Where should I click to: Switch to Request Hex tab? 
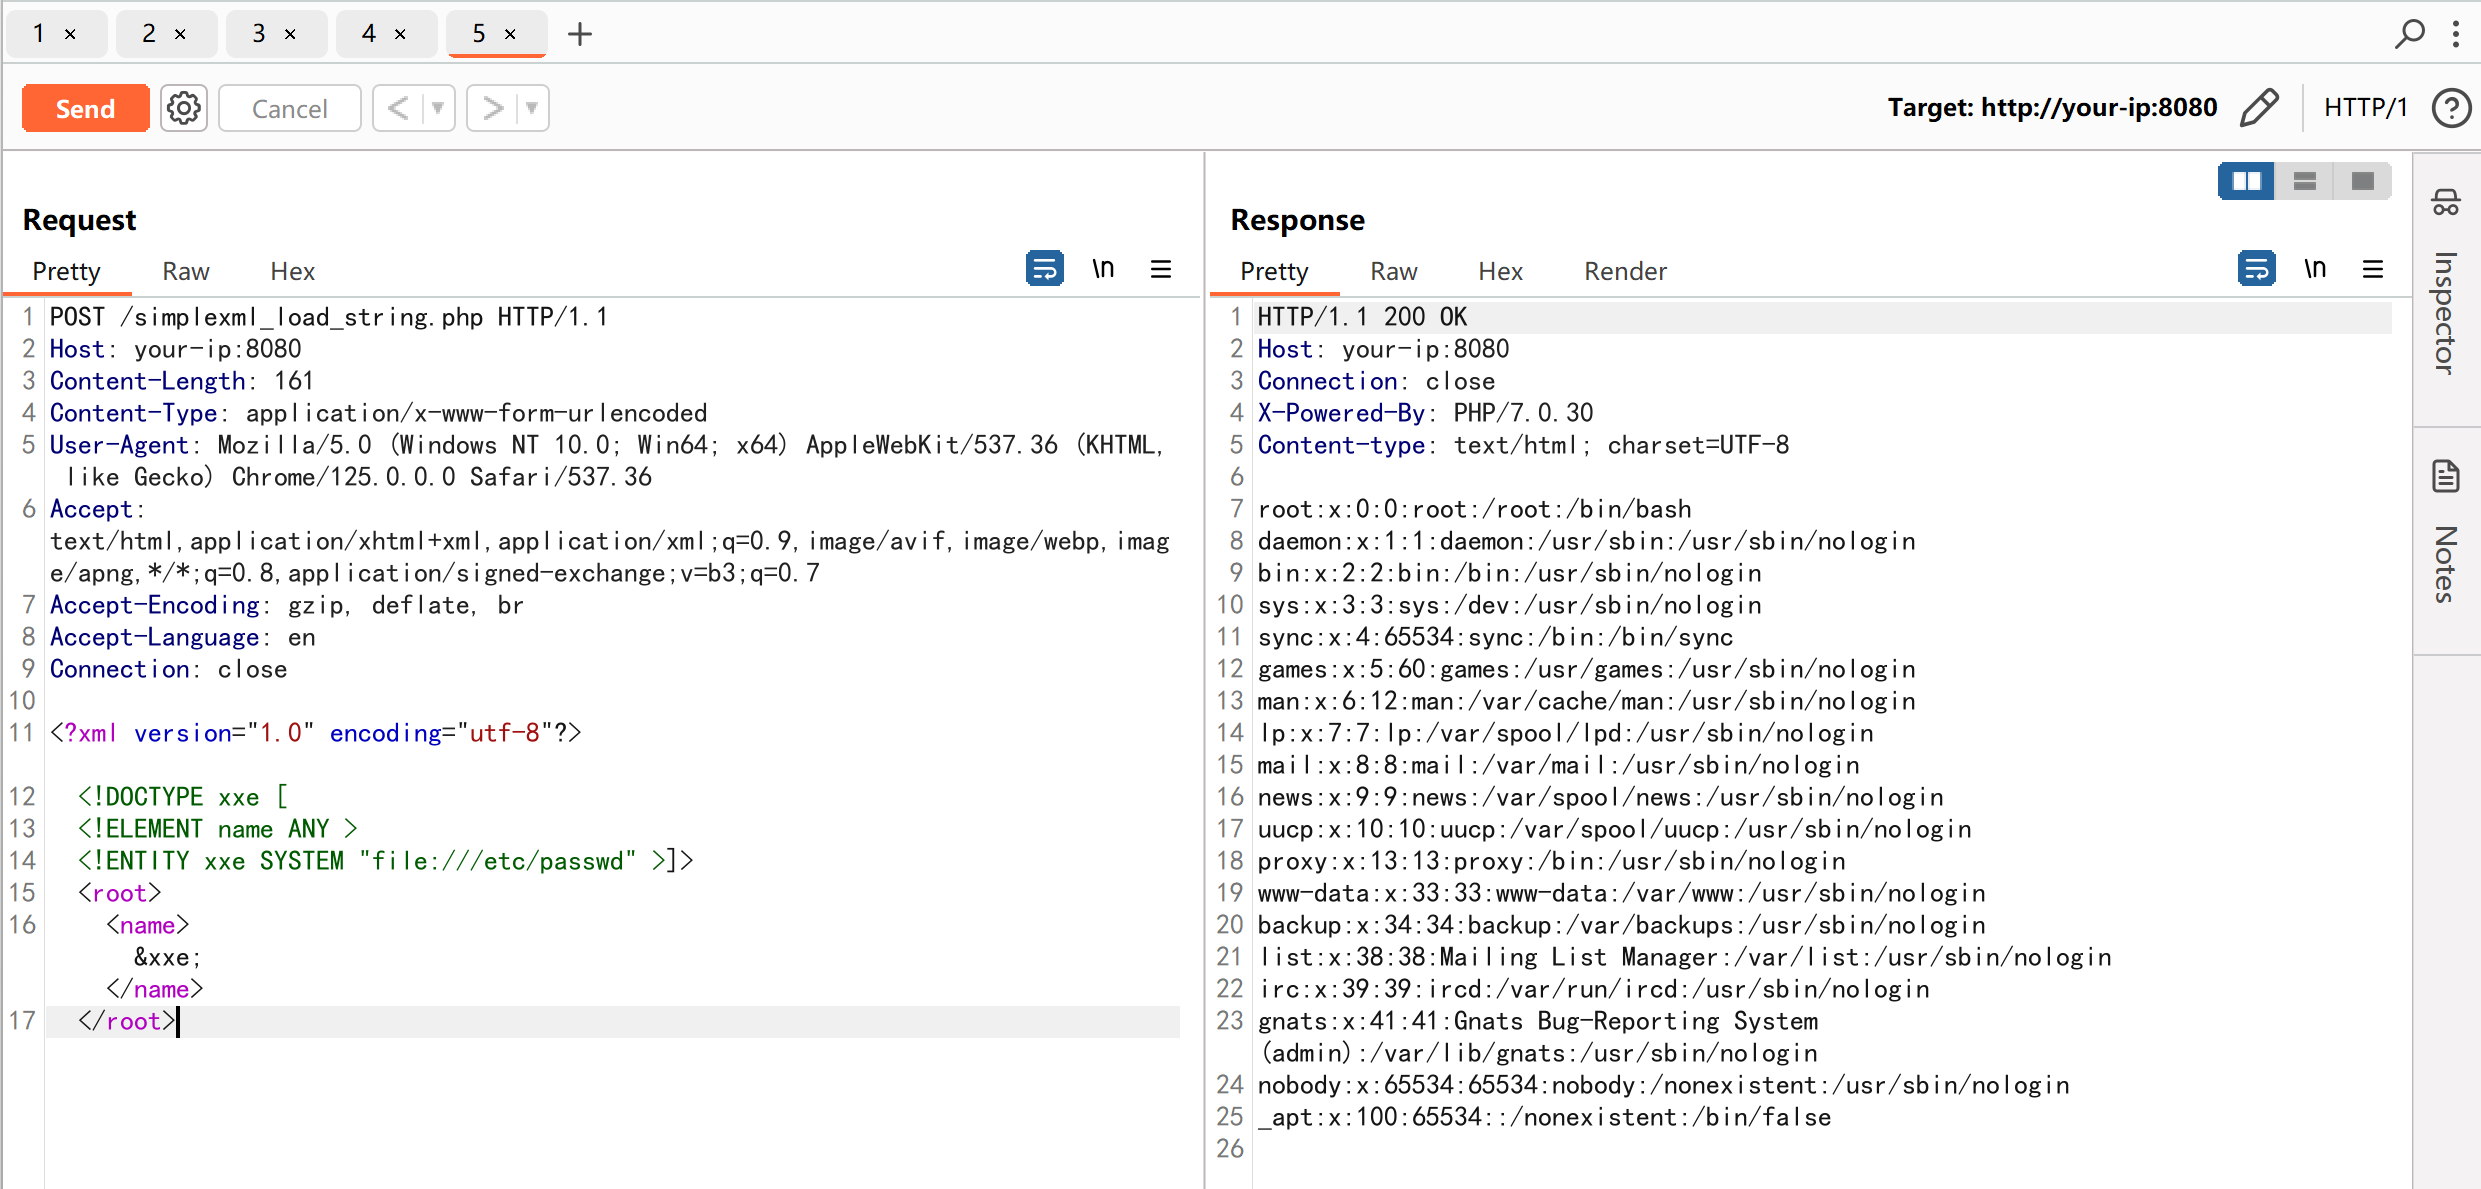tap(292, 271)
